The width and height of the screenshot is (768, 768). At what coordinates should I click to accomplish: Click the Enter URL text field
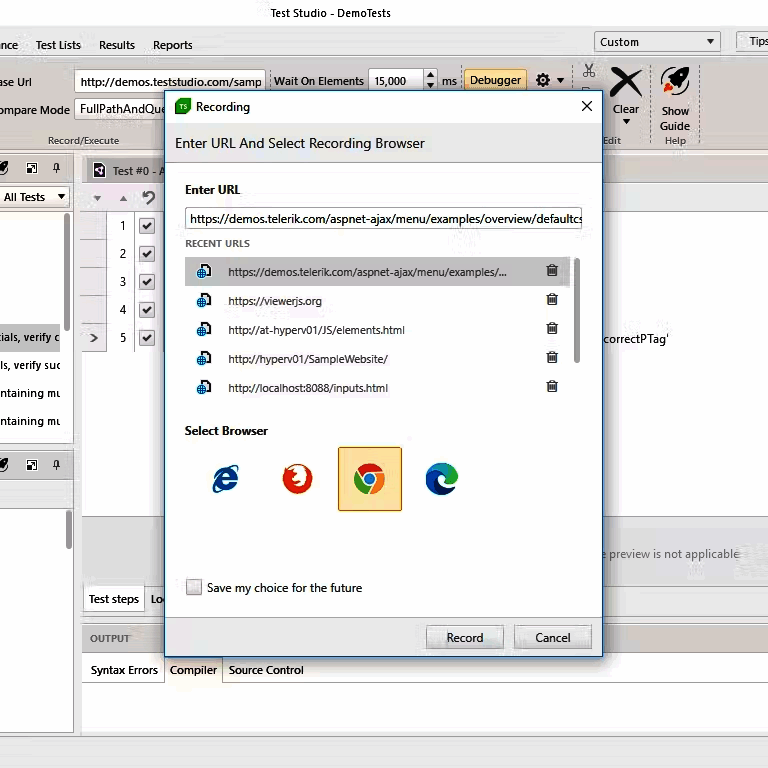click(x=383, y=218)
